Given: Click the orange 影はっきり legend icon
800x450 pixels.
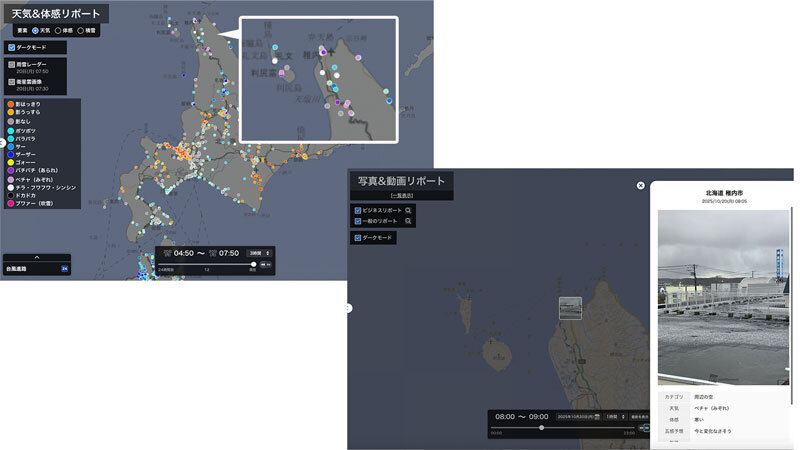Looking at the screenshot, I should [x=10, y=103].
